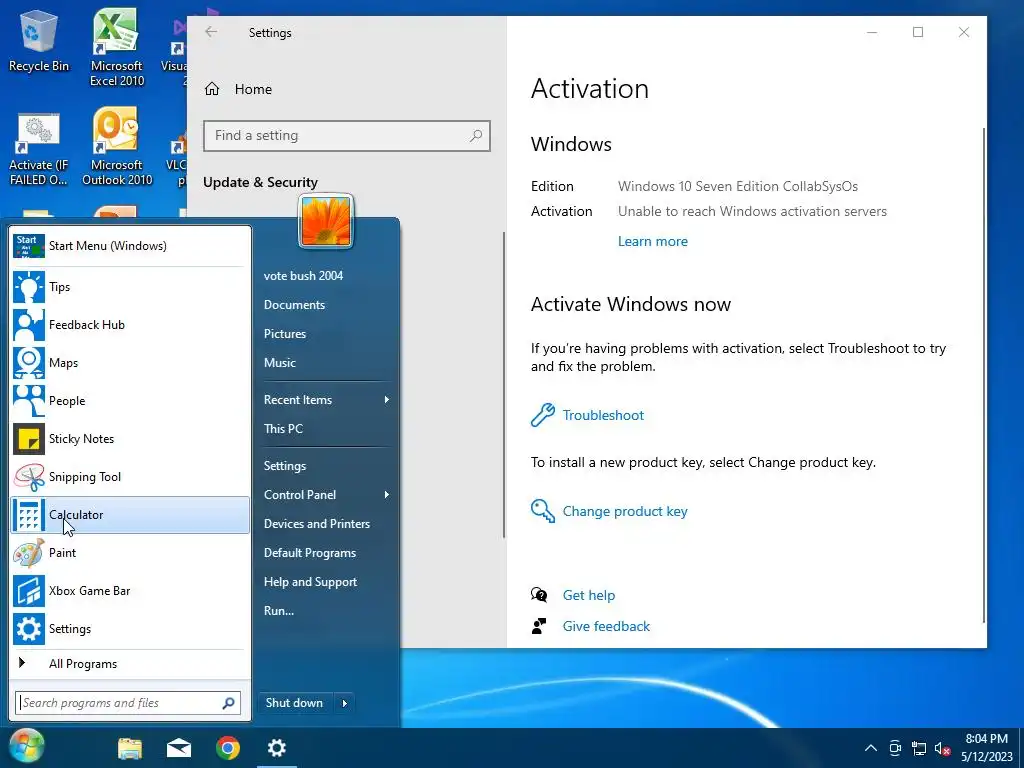Open the Run... dialog entry
This screenshot has height=768, width=1024.
[279, 611]
